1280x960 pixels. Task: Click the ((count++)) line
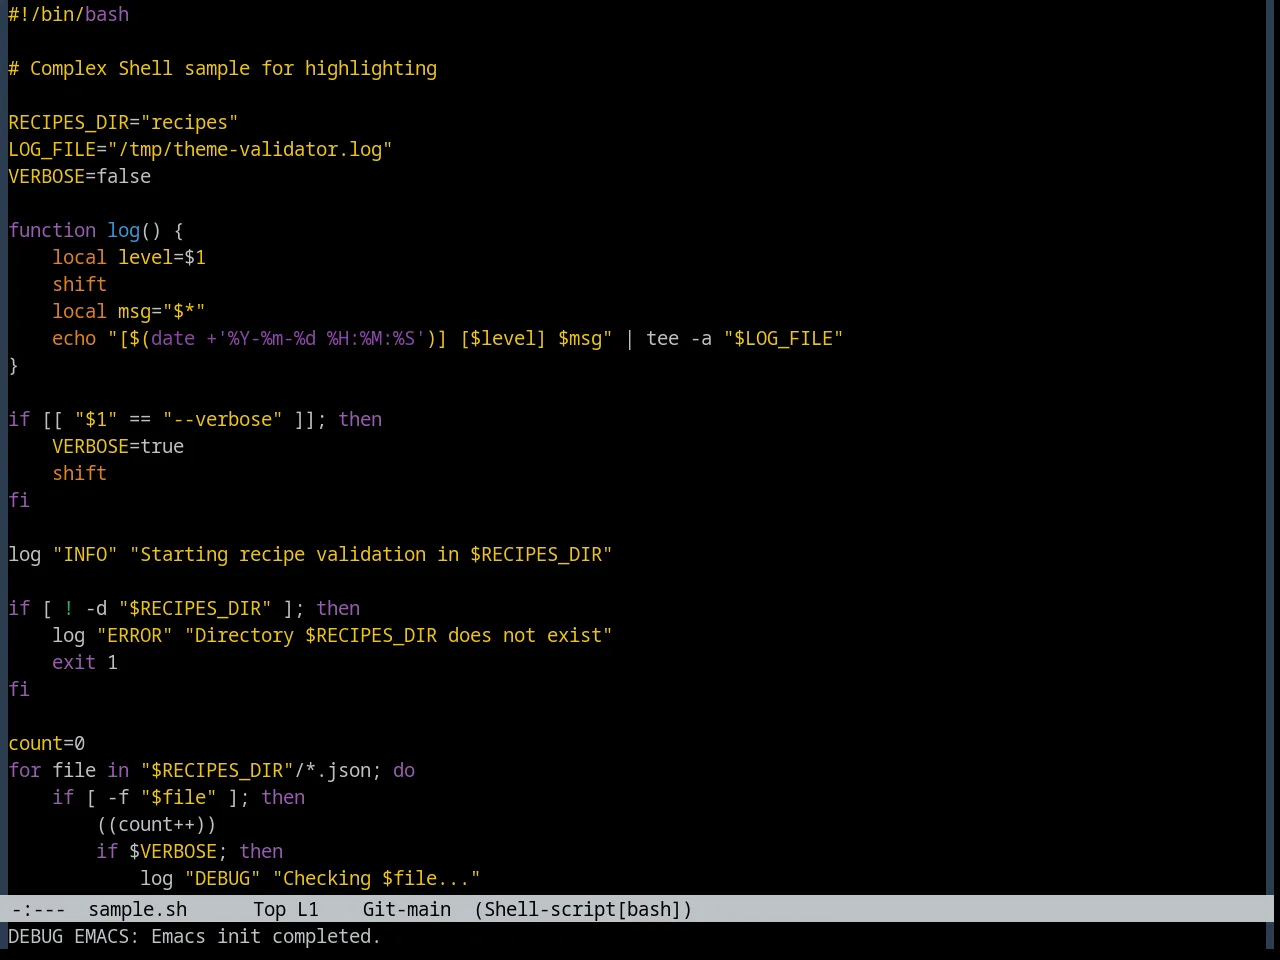tap(156, 824)
